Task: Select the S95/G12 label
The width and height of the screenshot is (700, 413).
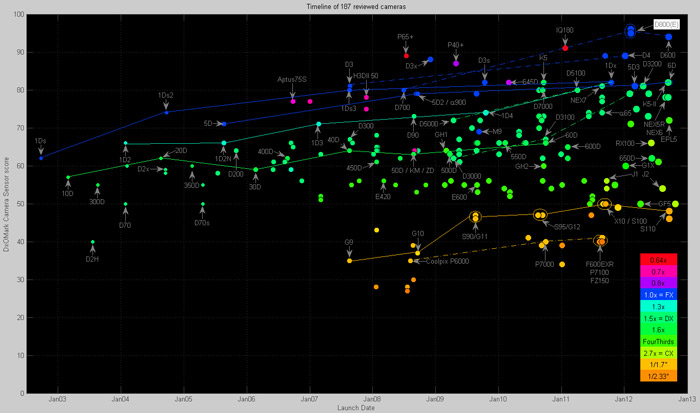Action: (567, 227)
